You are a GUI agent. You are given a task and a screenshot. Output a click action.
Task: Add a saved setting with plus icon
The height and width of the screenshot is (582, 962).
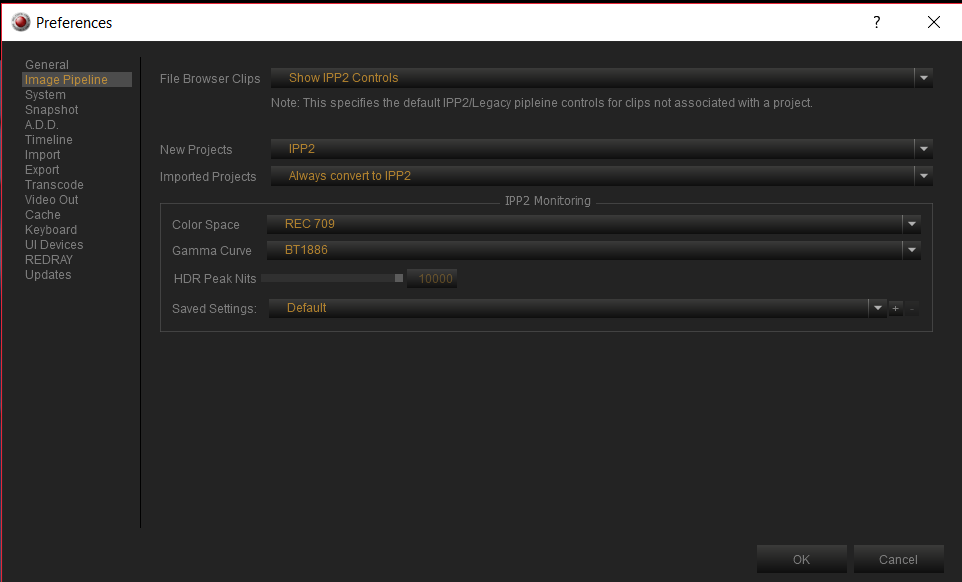point(896,308)
